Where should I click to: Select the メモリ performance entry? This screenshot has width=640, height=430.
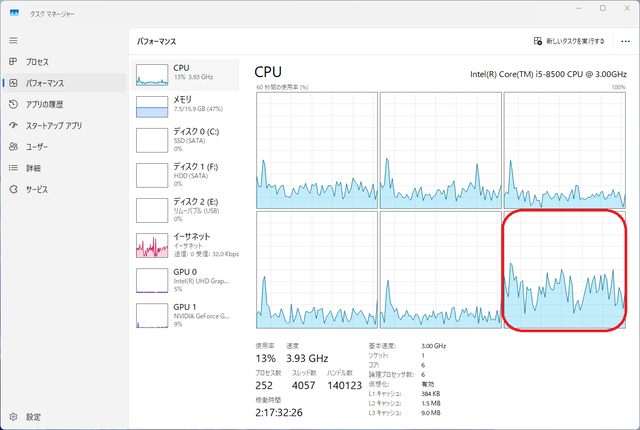coord(185,106)
